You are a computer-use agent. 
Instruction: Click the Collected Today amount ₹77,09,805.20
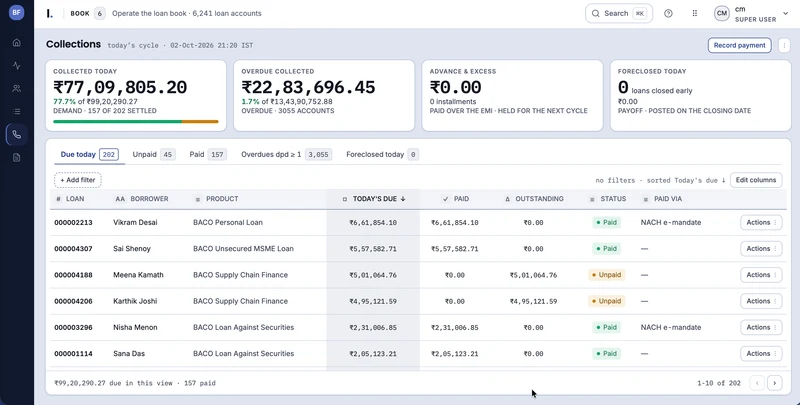coord(120,87)
